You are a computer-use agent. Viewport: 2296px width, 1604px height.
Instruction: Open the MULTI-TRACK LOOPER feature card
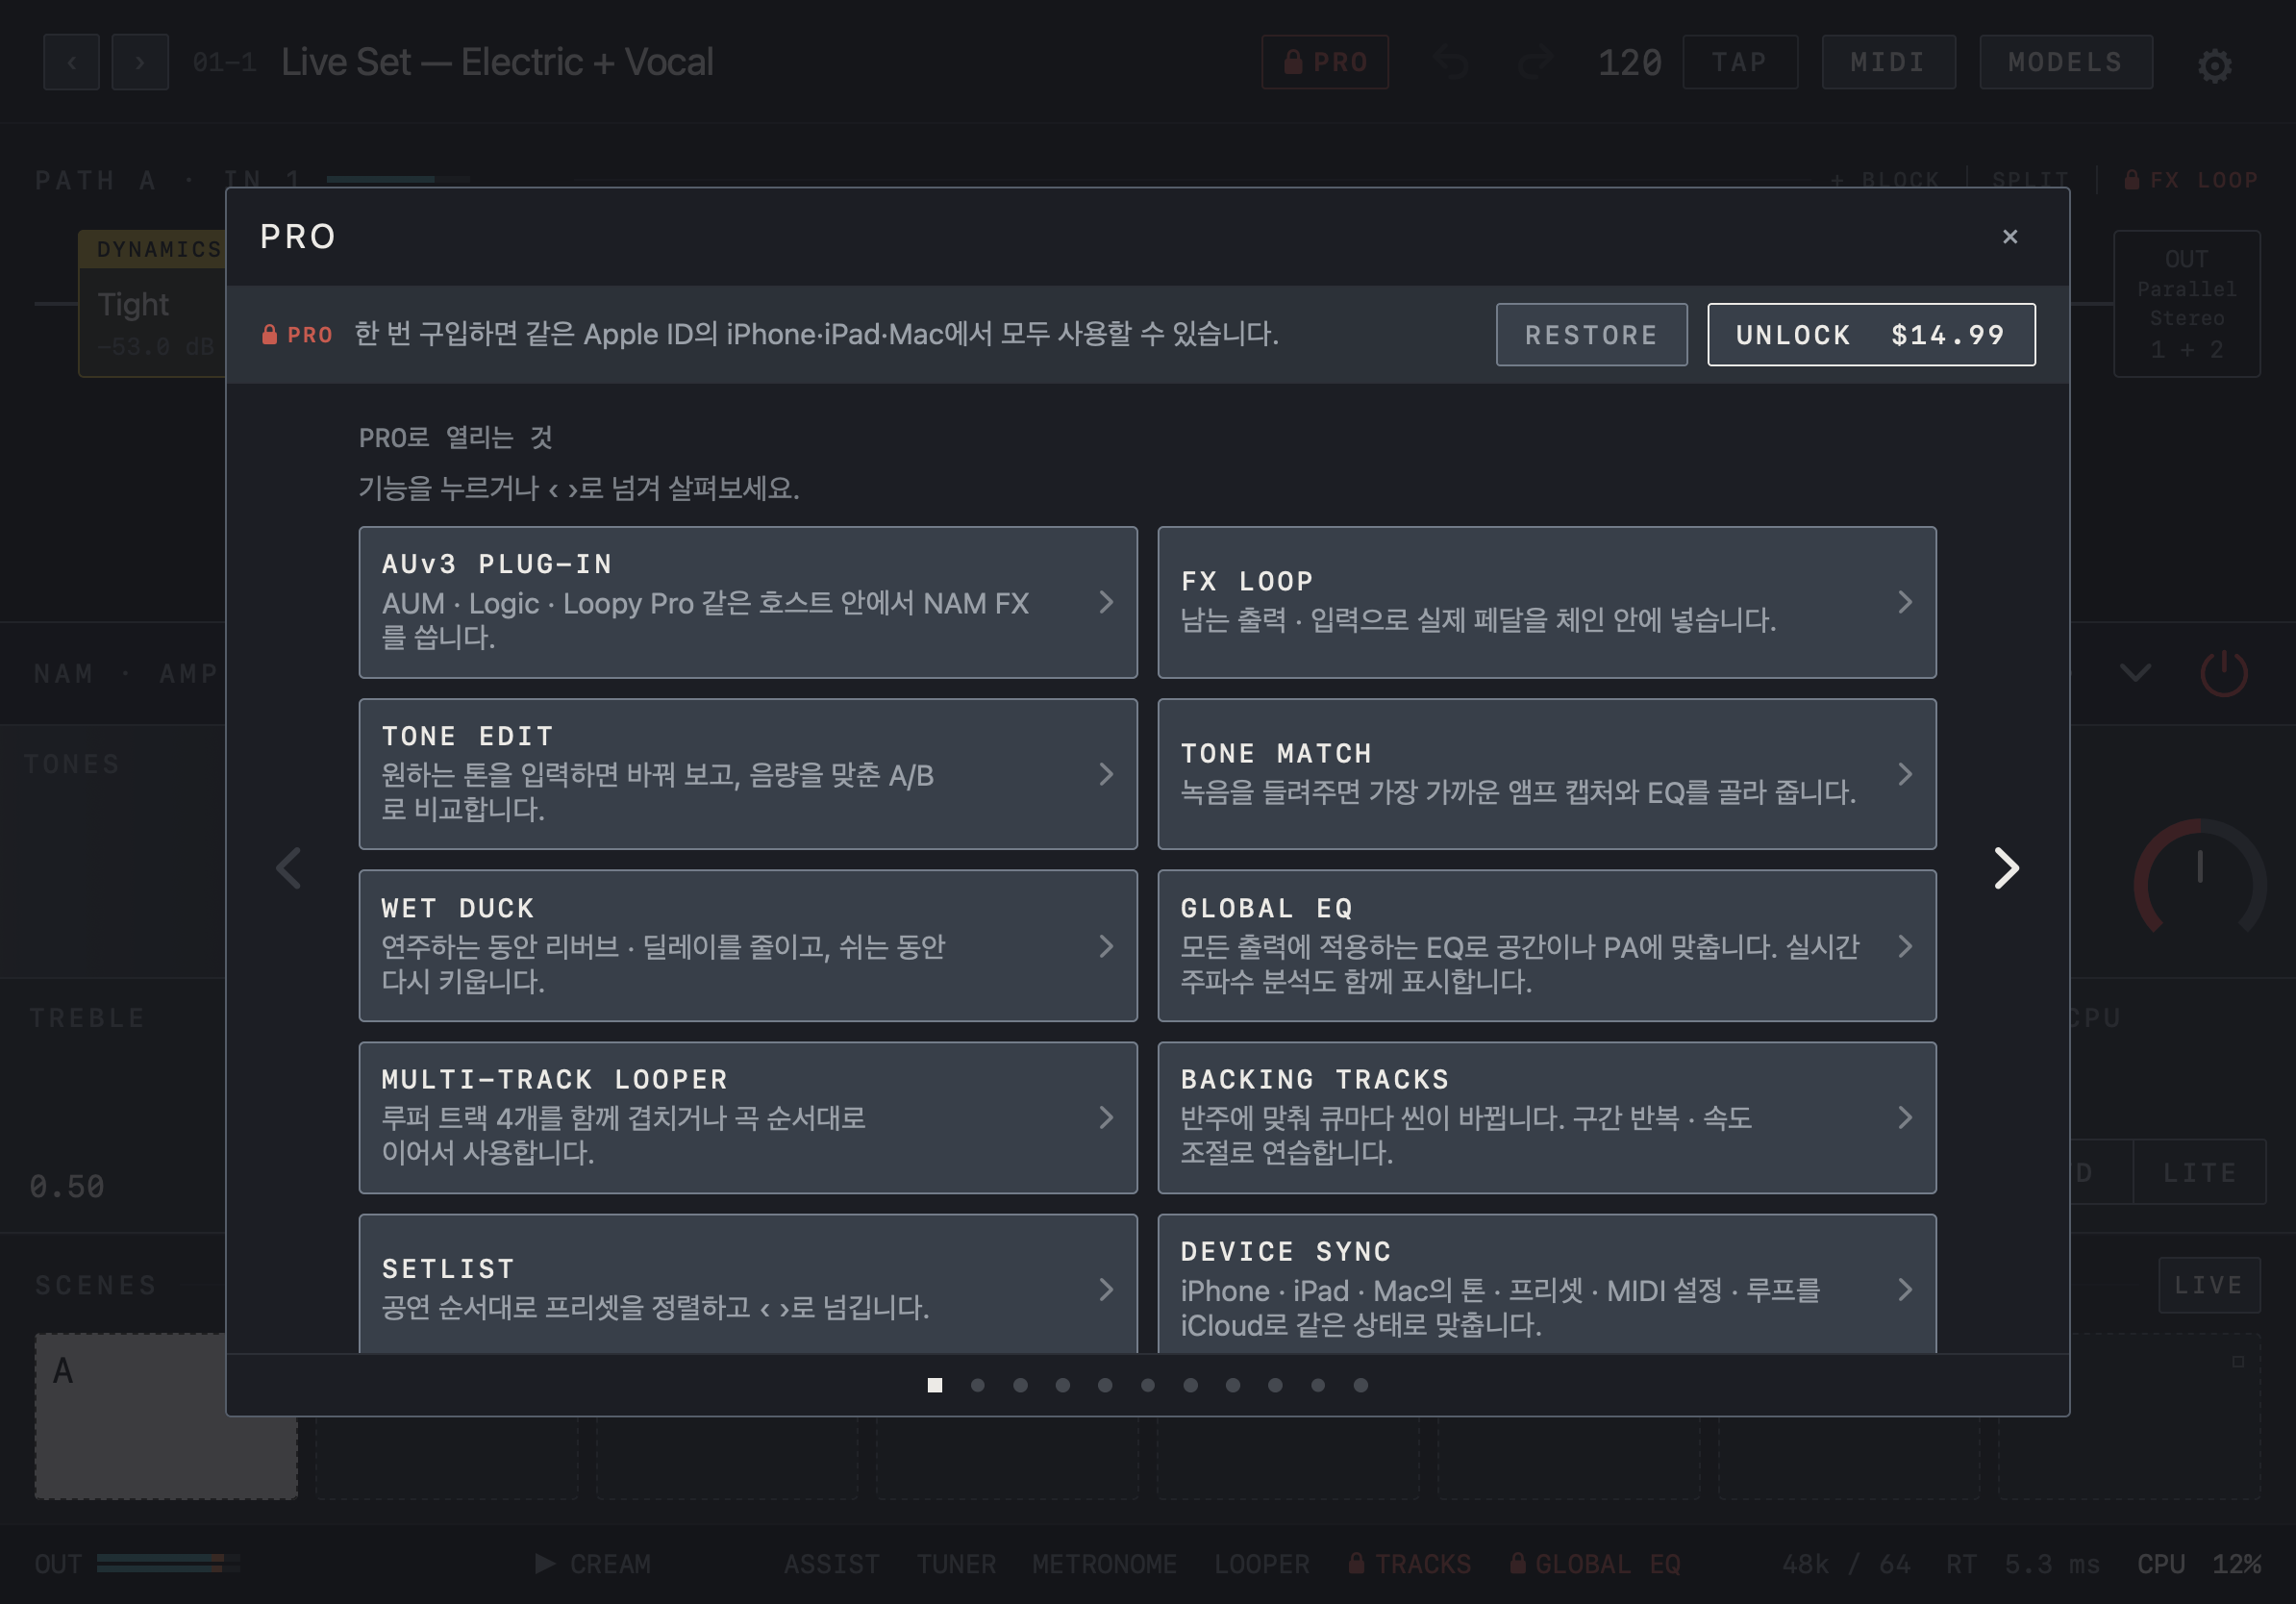[x=748, y=1117]
